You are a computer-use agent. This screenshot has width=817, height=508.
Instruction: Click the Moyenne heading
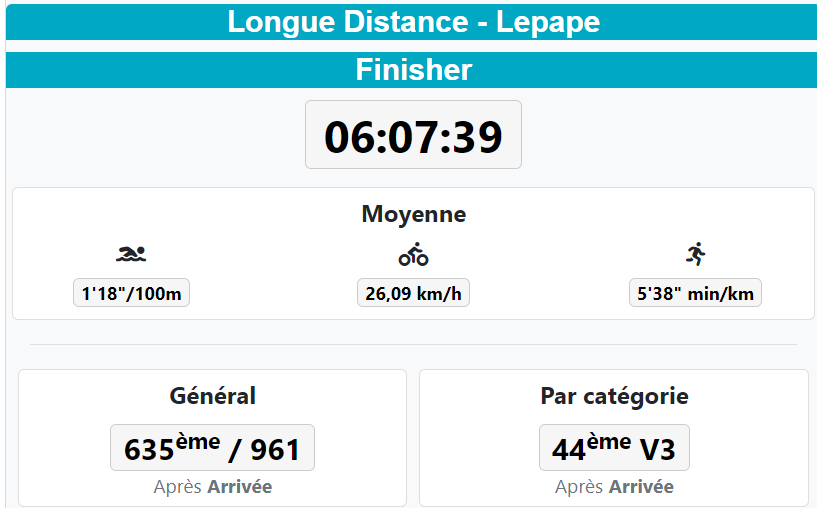(414, 214)
